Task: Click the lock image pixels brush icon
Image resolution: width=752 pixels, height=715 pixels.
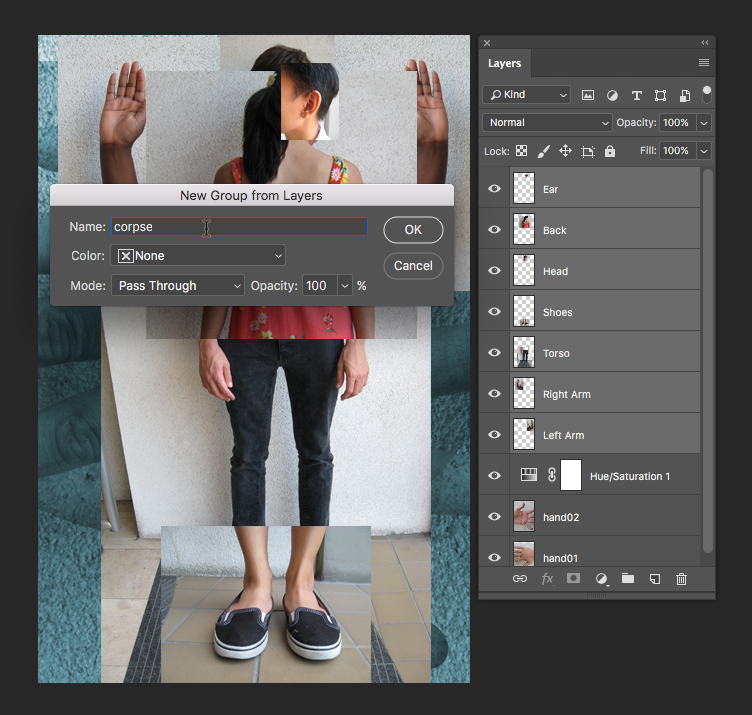Action: (x=543, y=151)
